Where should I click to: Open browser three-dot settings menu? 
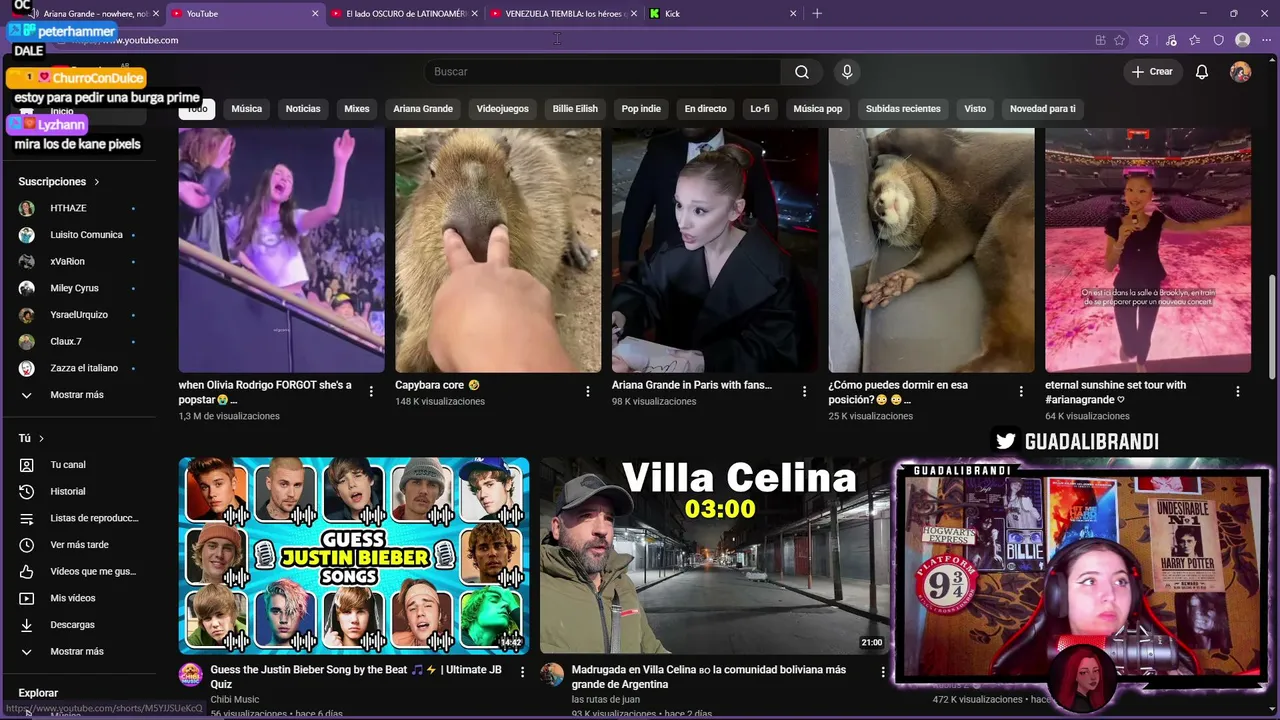(1265, 40)
